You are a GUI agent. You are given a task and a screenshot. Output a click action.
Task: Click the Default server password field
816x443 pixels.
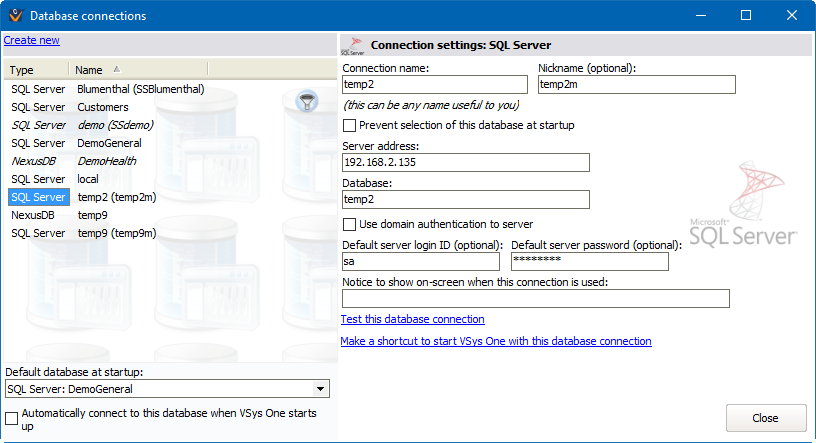click(x=589, y=261)
